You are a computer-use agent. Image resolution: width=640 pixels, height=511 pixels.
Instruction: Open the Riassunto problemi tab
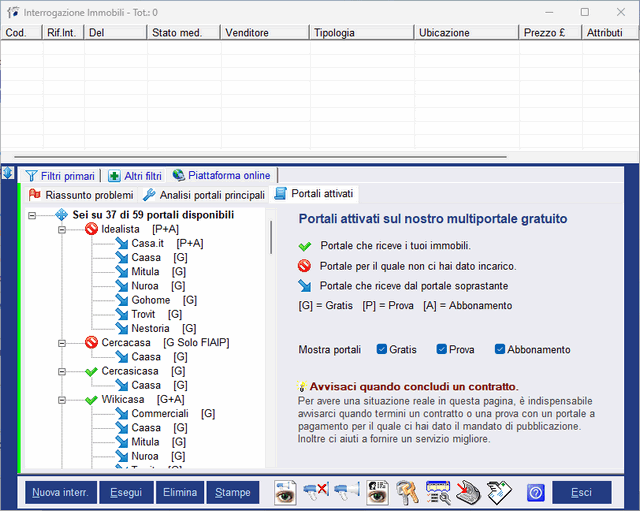pyautogui.click(x=80, y=195)
